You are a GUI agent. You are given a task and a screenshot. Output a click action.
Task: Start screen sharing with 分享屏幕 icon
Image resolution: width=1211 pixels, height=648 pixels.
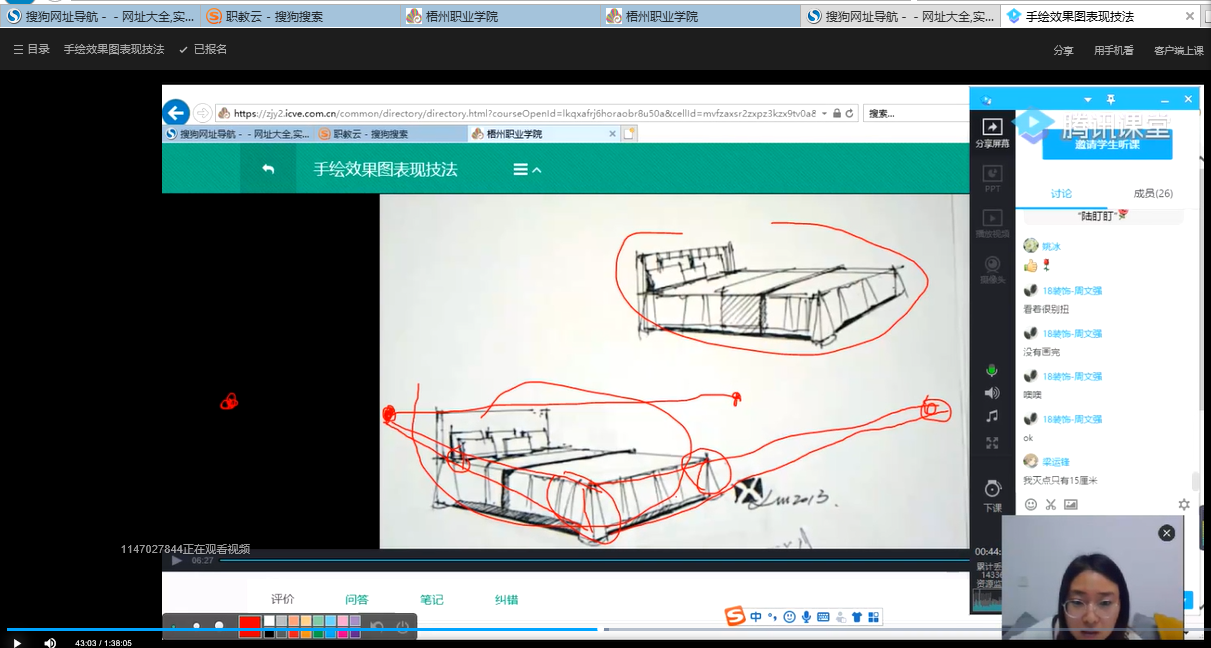pyautogui.click(x=992, y=132)
